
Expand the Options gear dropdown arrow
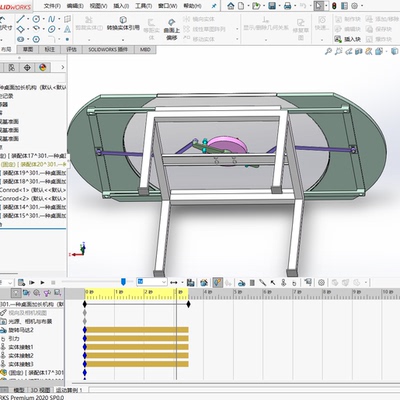362,6
